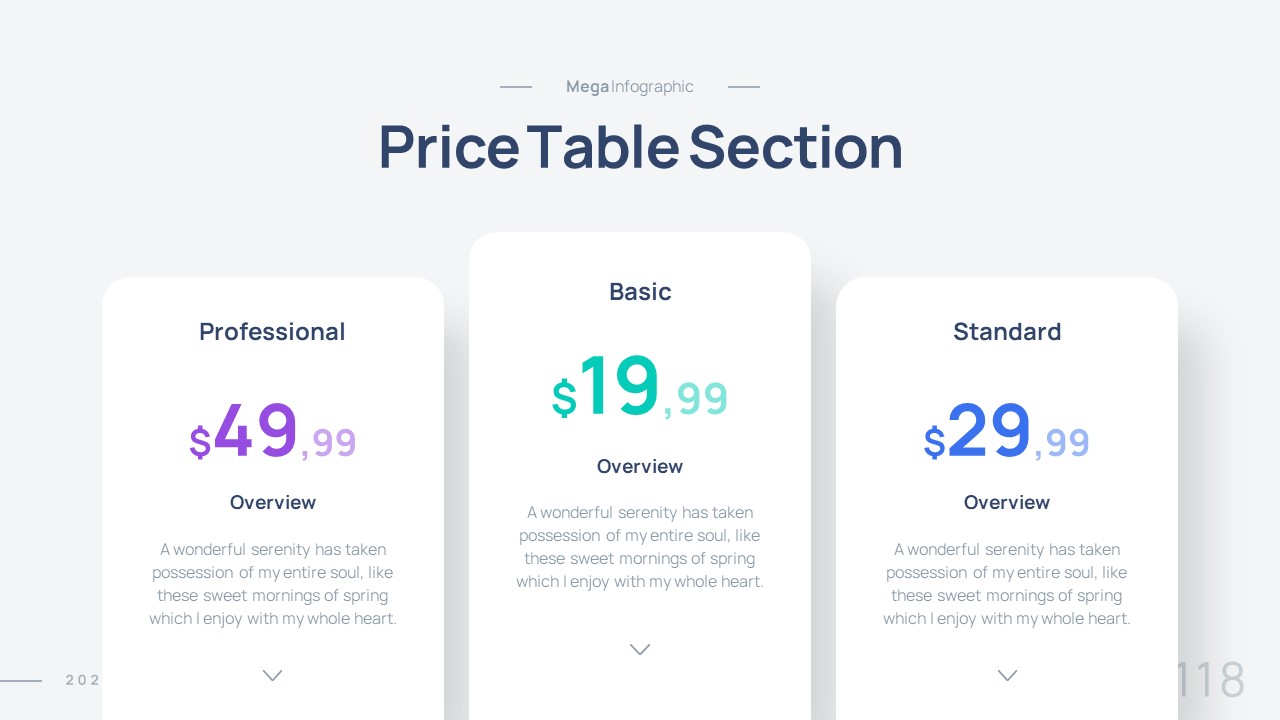Click the Standard plan description paragraph

[x=1007, y=584]
